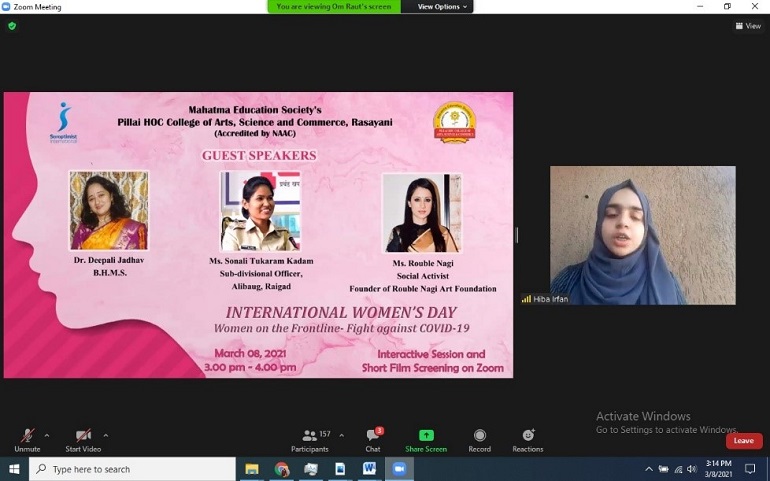Open Google Chrome from the taskbar
Viewport: 770px width, 481px height.
click(x=281, y=469)
